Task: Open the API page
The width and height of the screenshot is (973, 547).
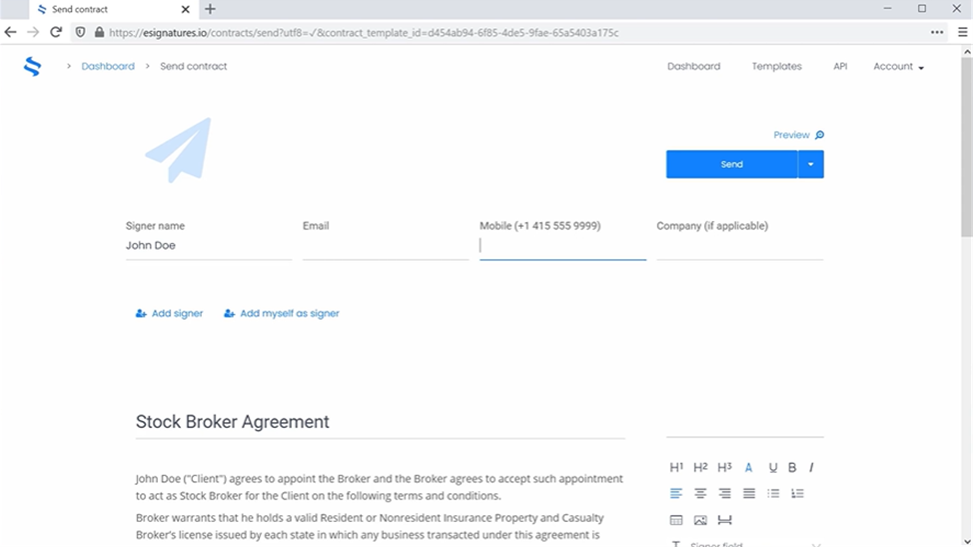Action: click(x=840, y=66)
